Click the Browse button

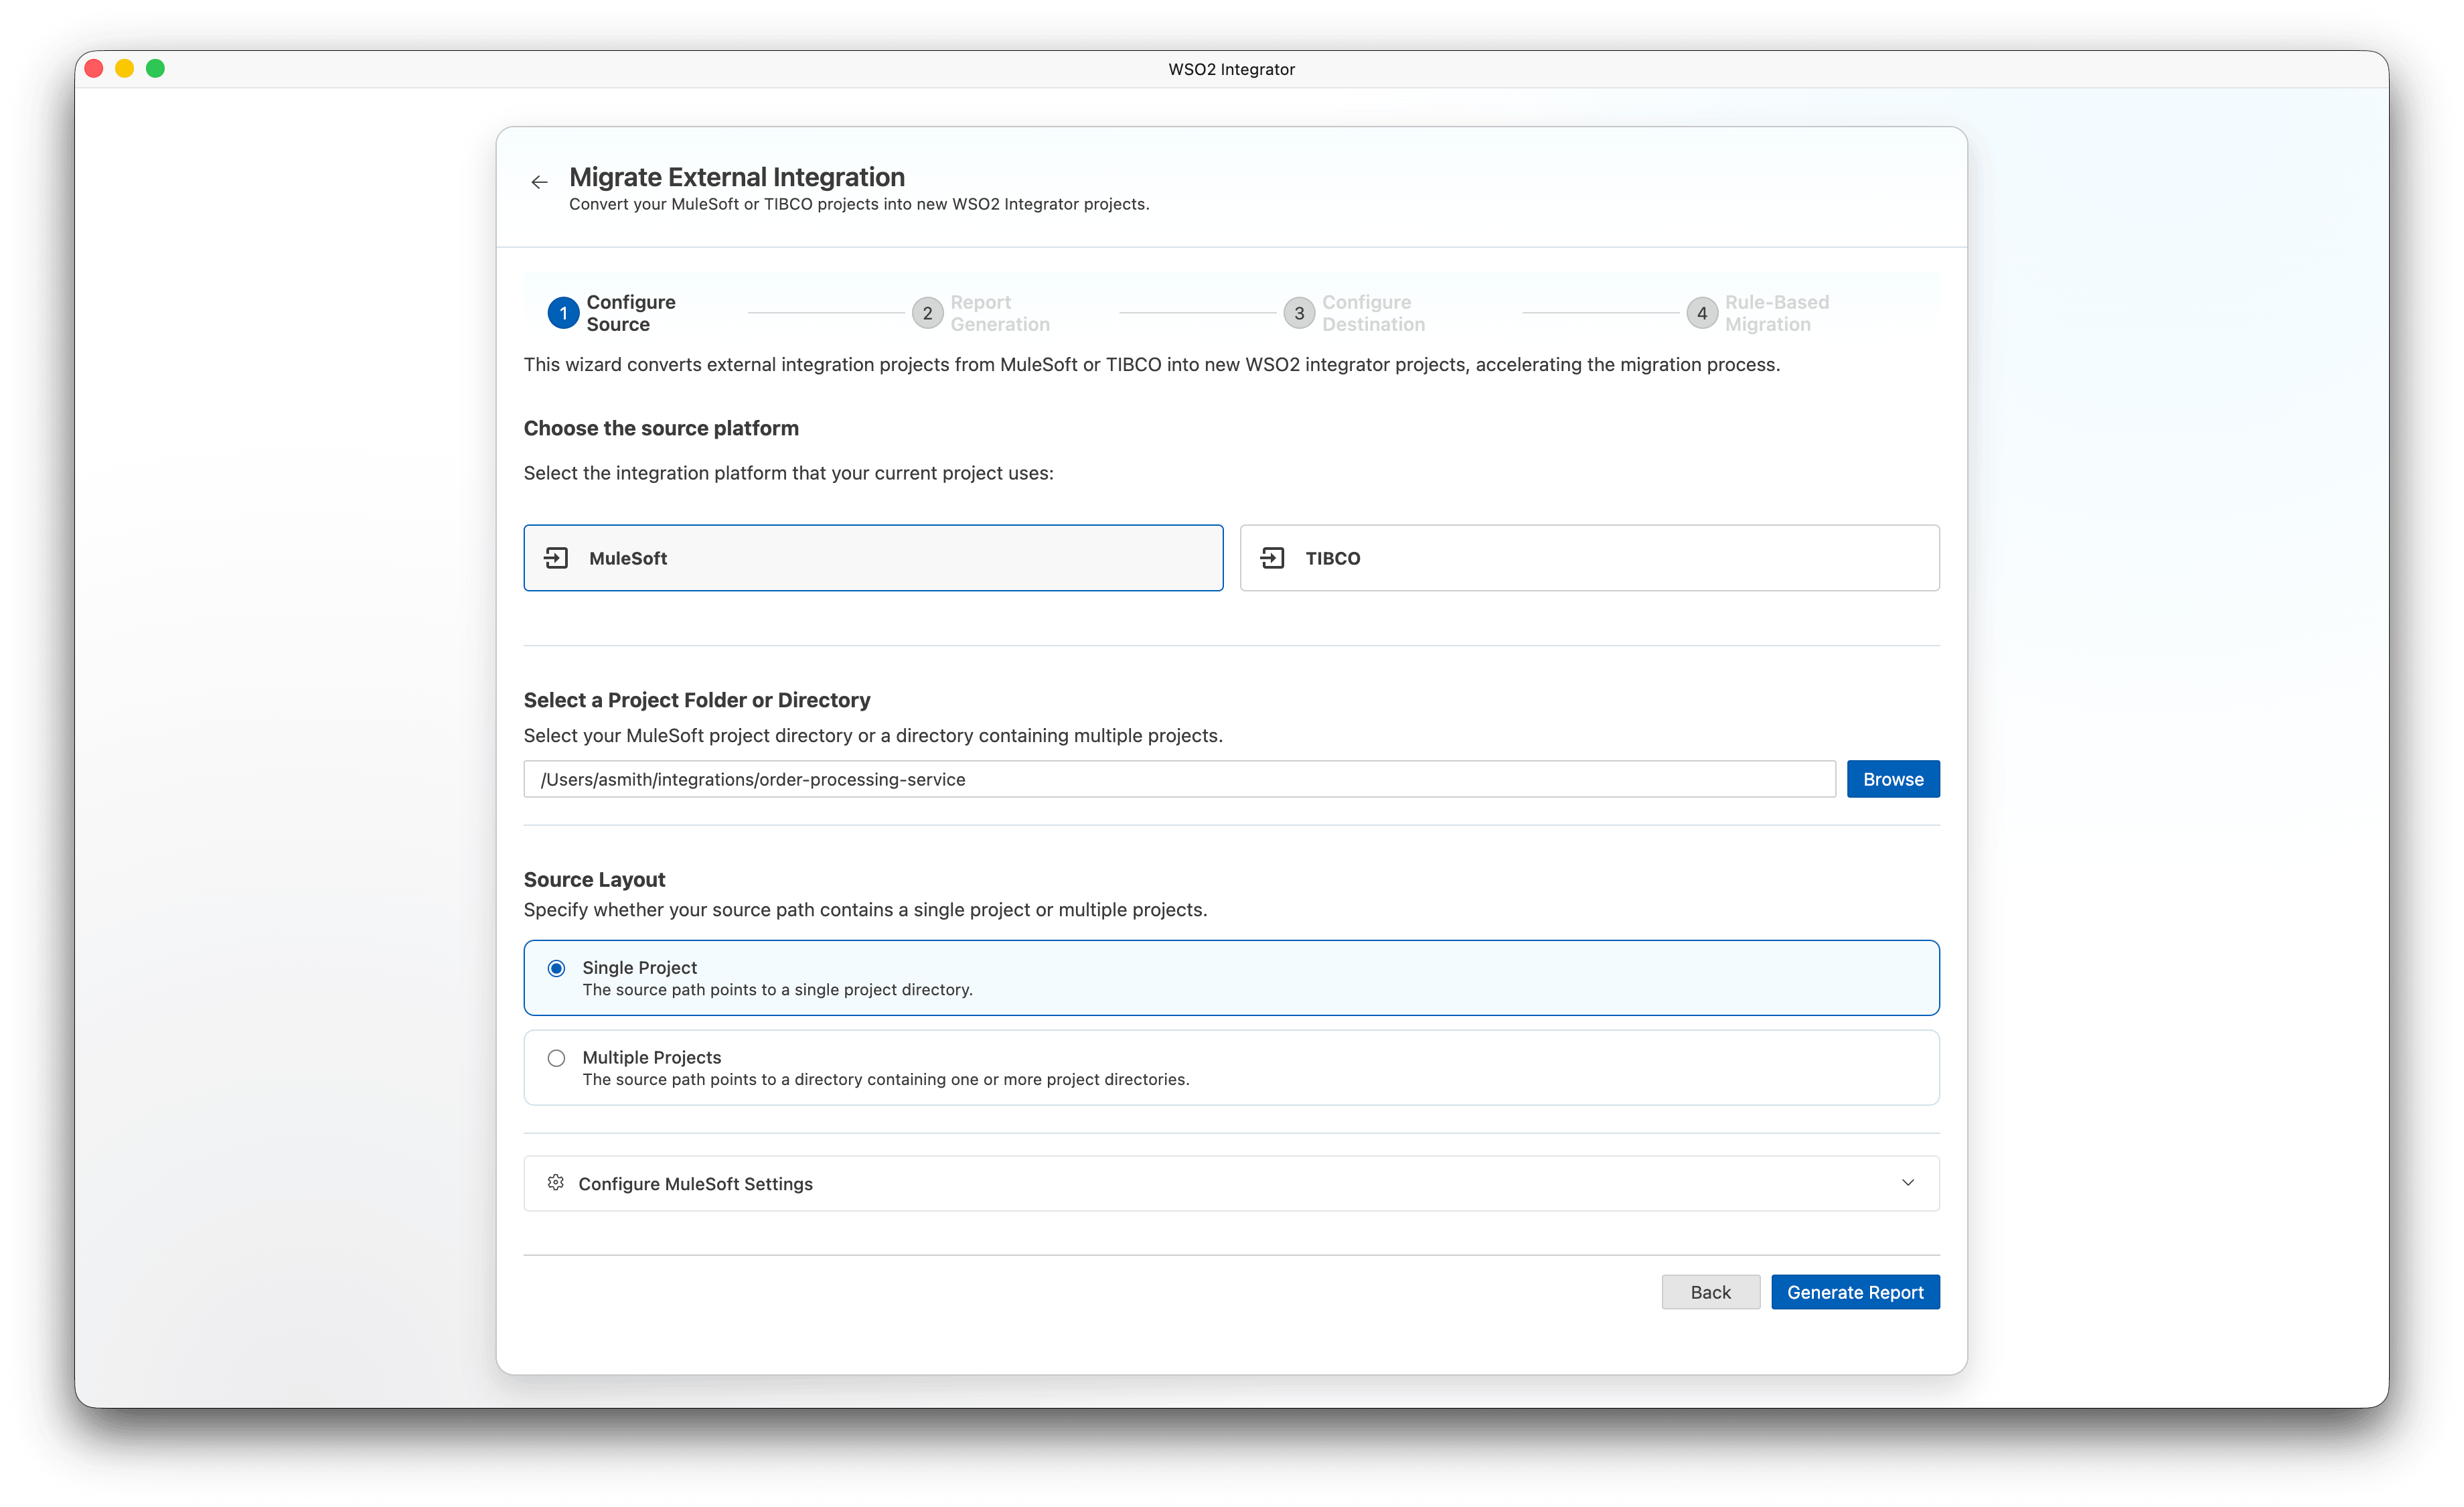pyautogui.click(x=1892, y=779)
